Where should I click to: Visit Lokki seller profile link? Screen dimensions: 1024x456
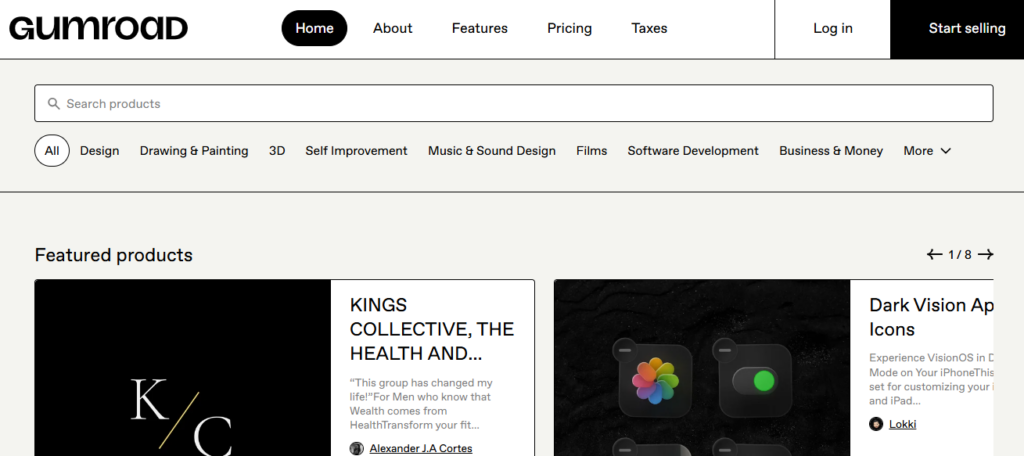tap(903, 424)
